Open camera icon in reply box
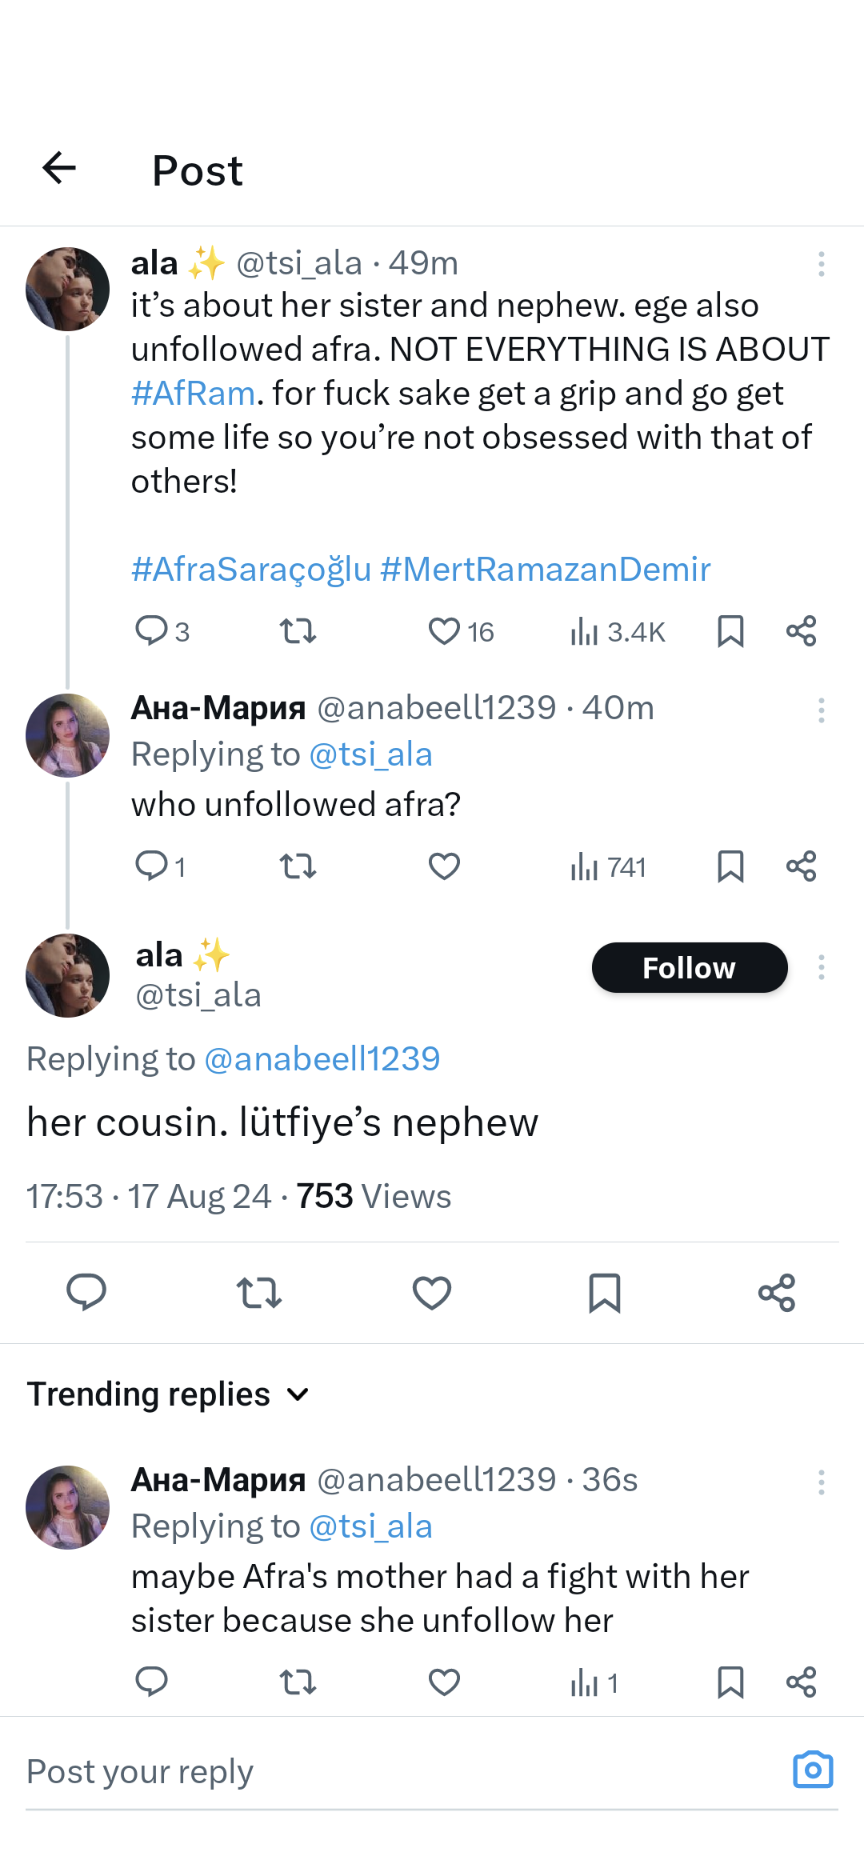This screenshot has height=1872, width=864. 812,1769
